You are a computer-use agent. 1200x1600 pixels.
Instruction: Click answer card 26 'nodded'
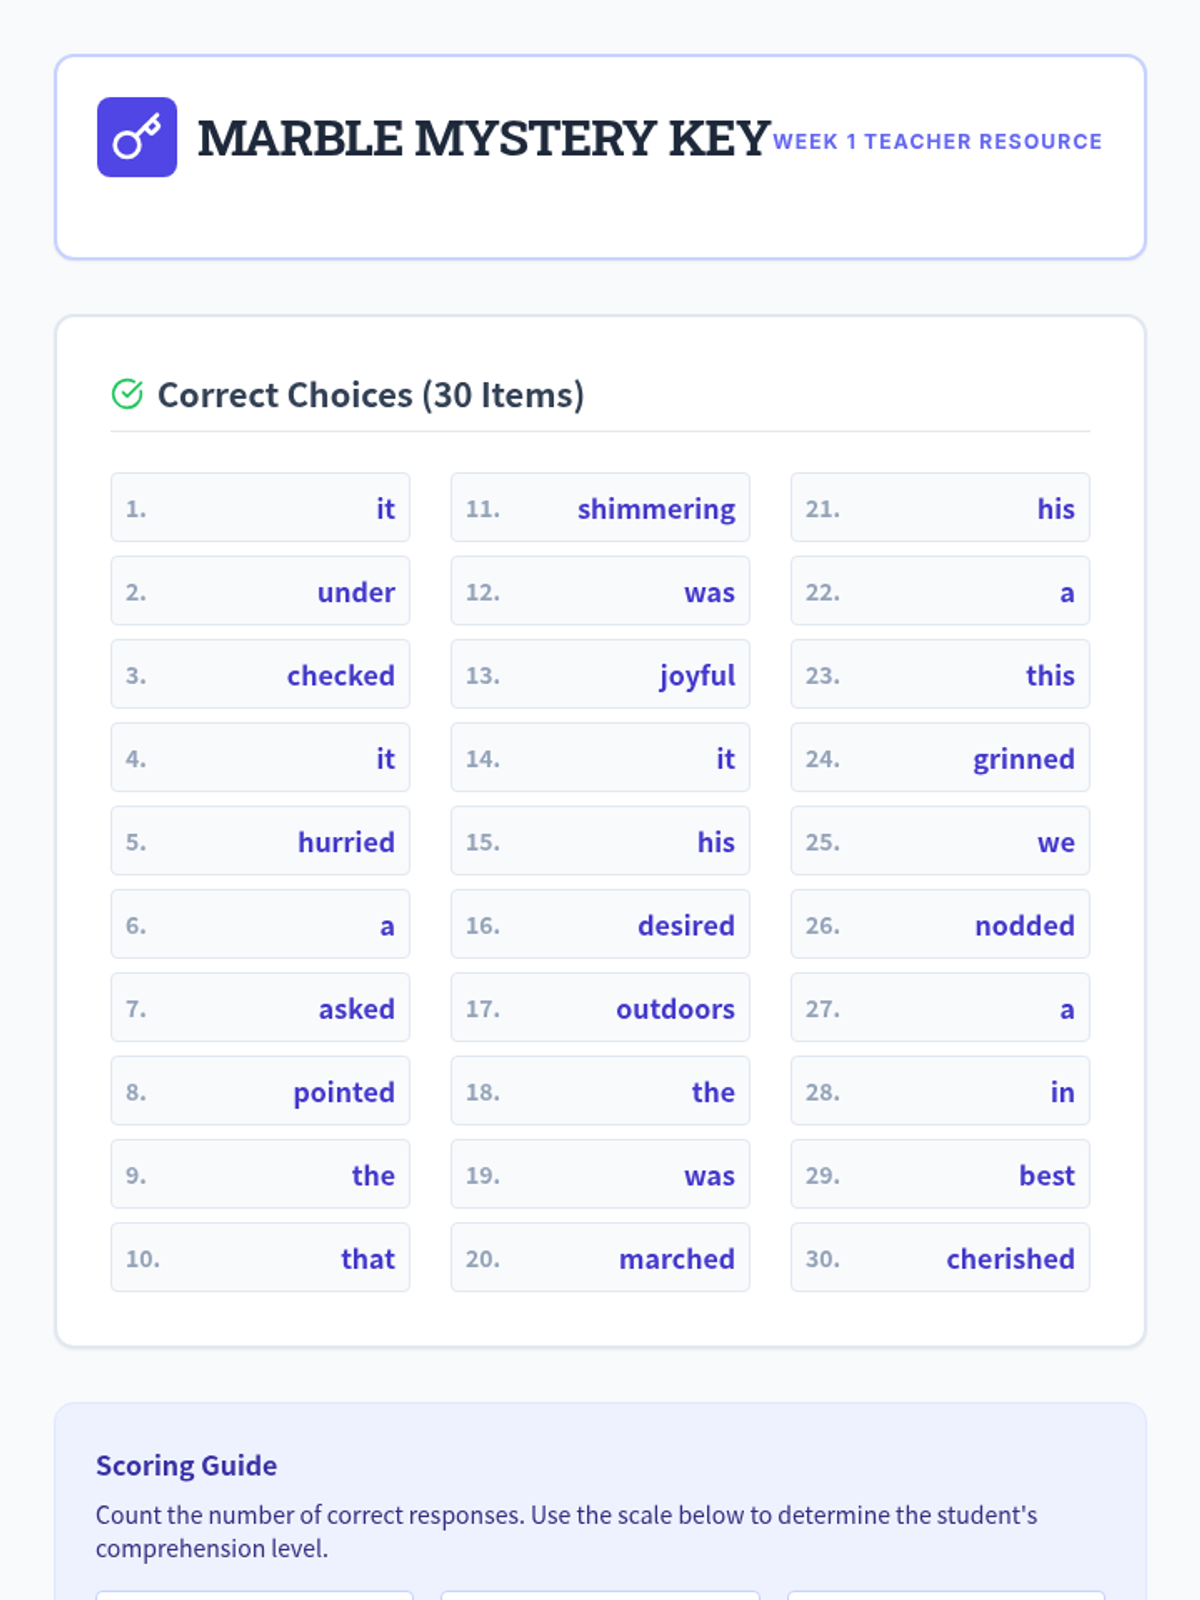tap(940, 924)
